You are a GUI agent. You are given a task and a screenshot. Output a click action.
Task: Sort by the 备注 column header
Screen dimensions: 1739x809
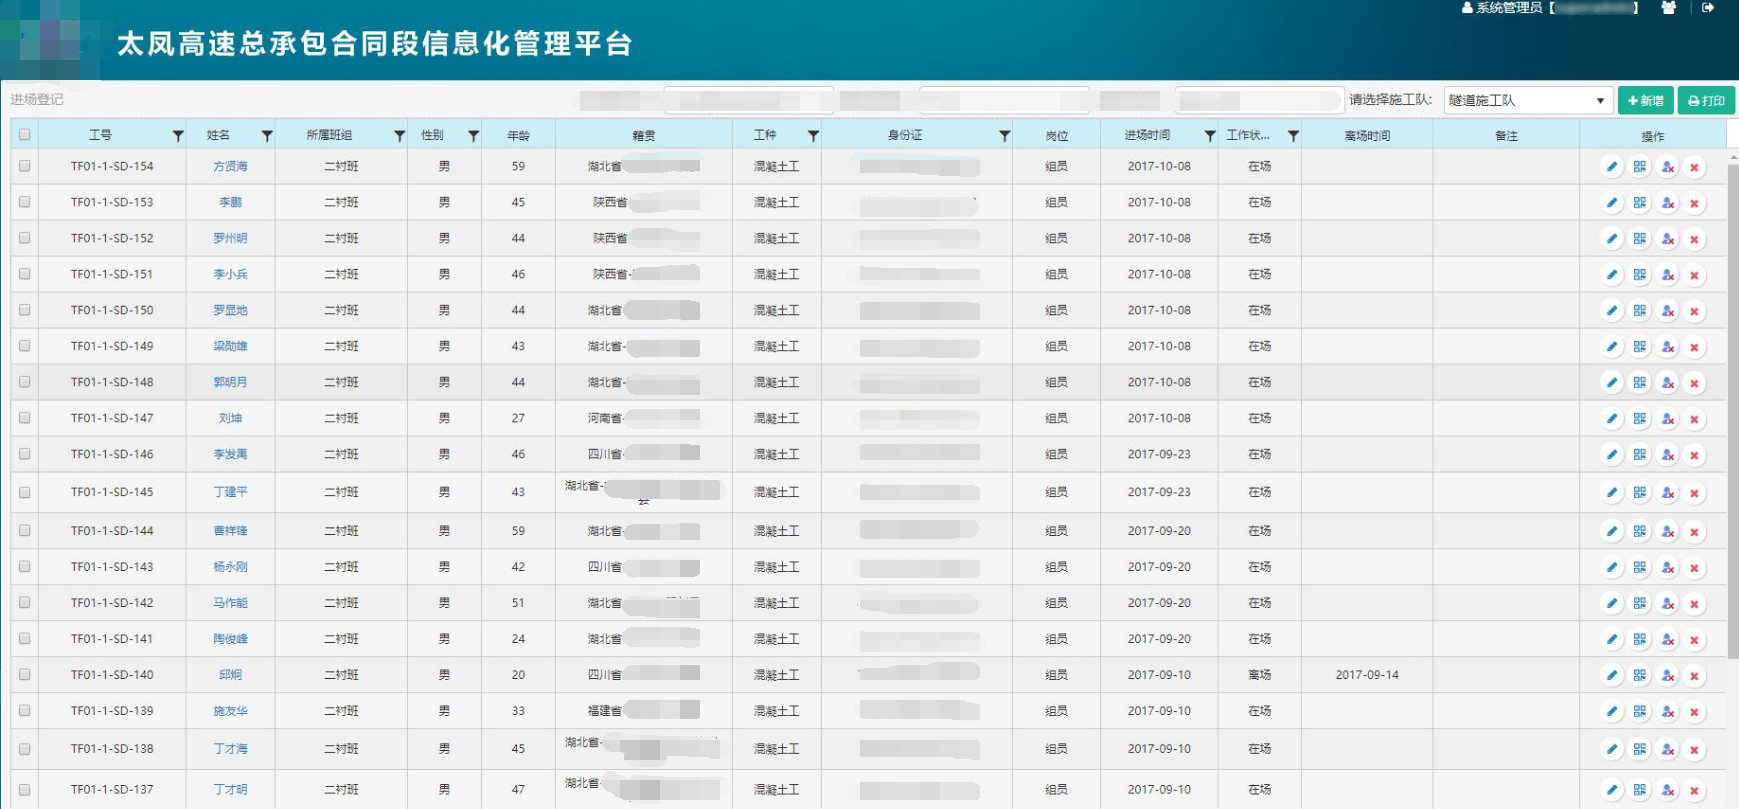click(x=1506, y=136)
